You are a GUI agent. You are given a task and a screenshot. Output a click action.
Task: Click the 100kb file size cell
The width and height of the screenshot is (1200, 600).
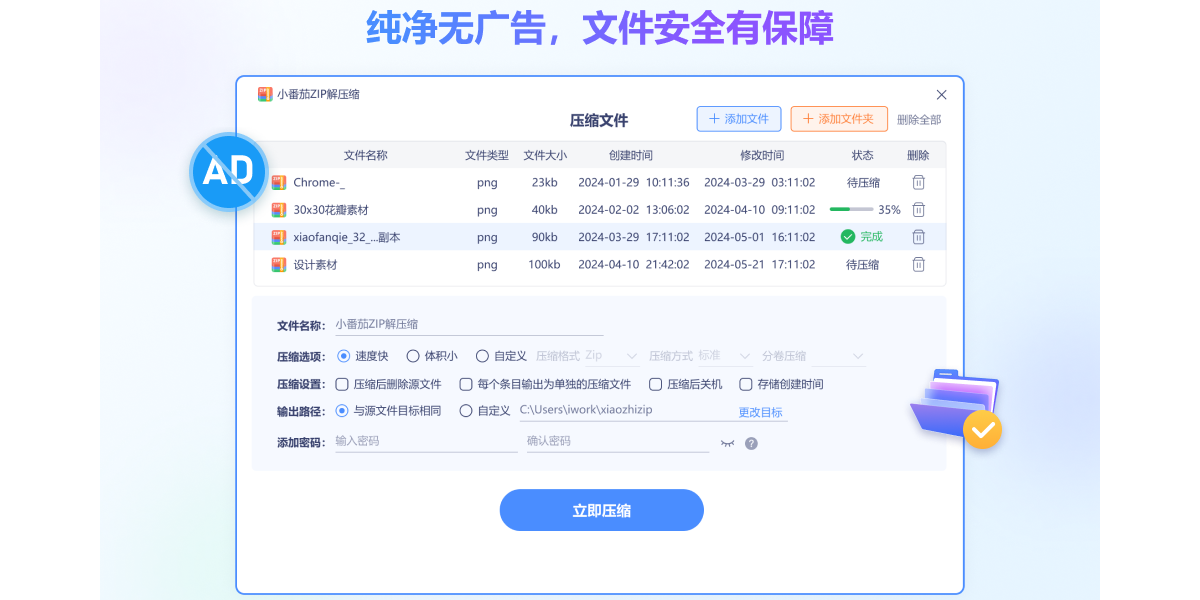pos(545,265)
